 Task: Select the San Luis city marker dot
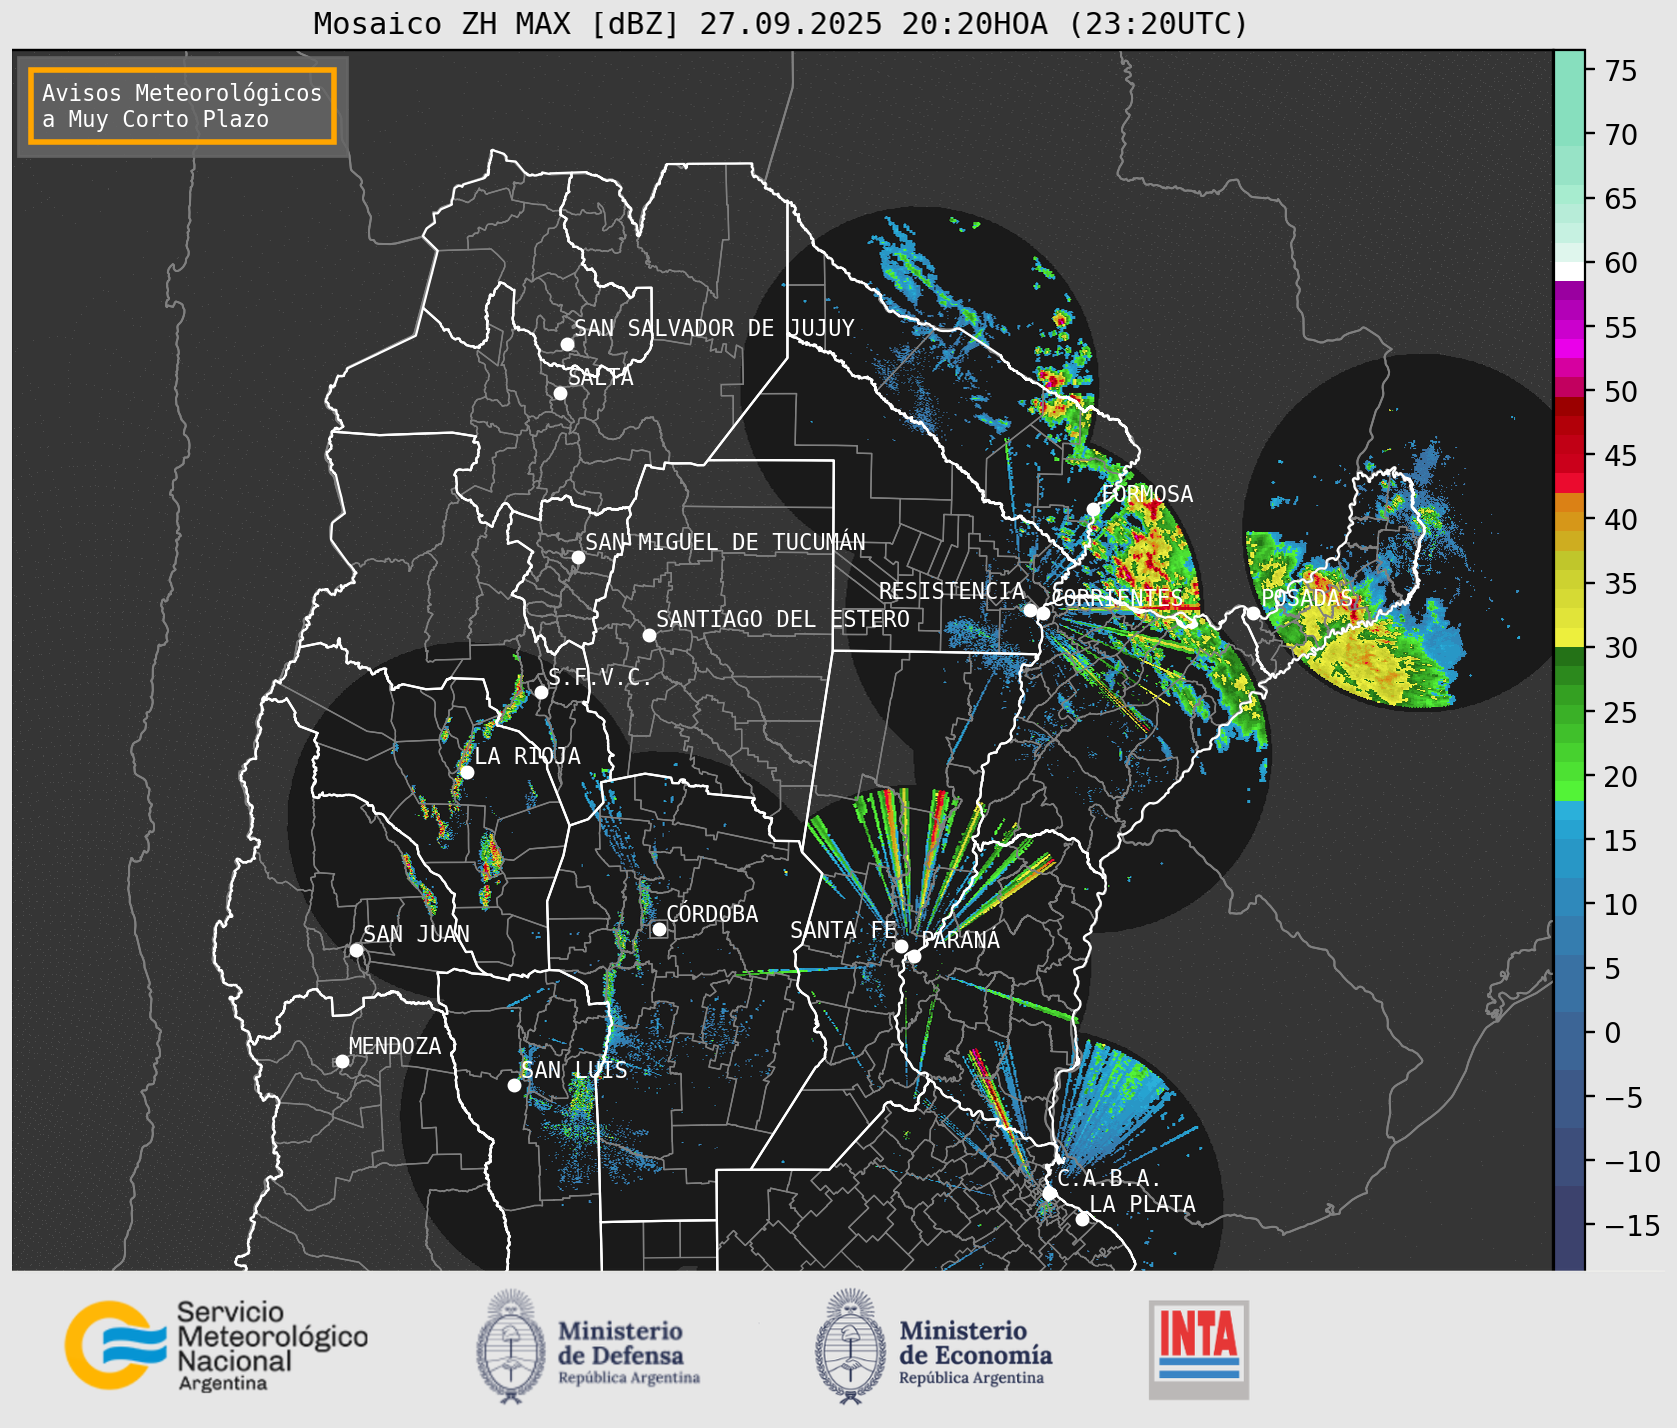coord(514,1085)
